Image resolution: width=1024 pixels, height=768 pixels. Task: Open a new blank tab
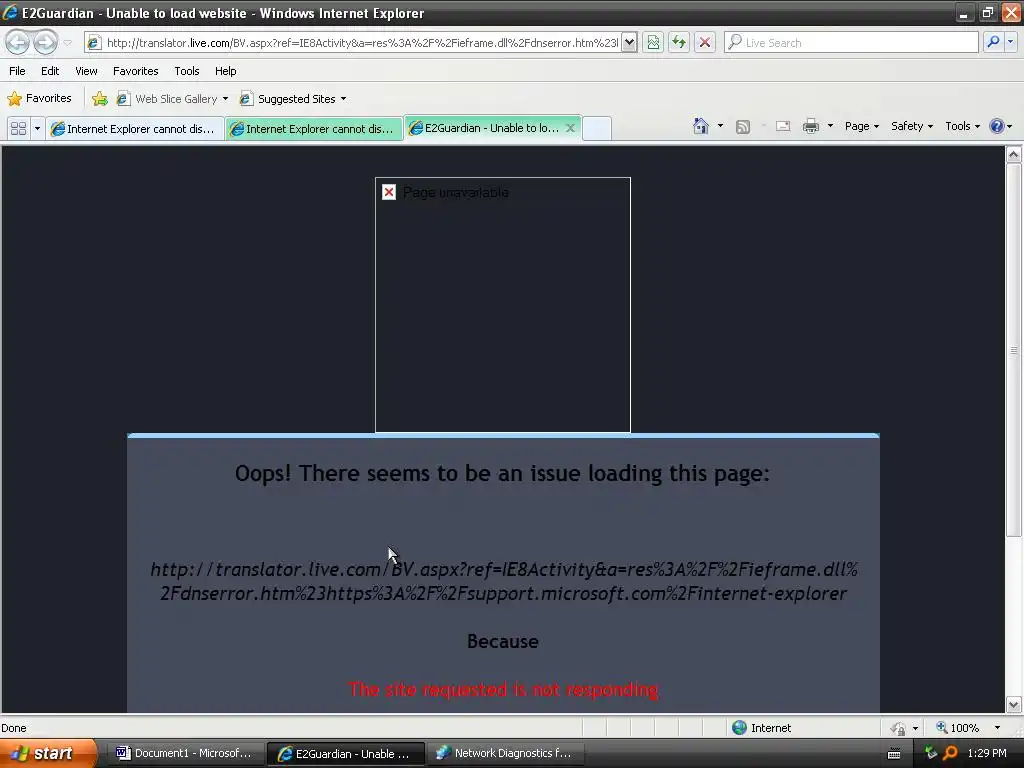point(596,129)
